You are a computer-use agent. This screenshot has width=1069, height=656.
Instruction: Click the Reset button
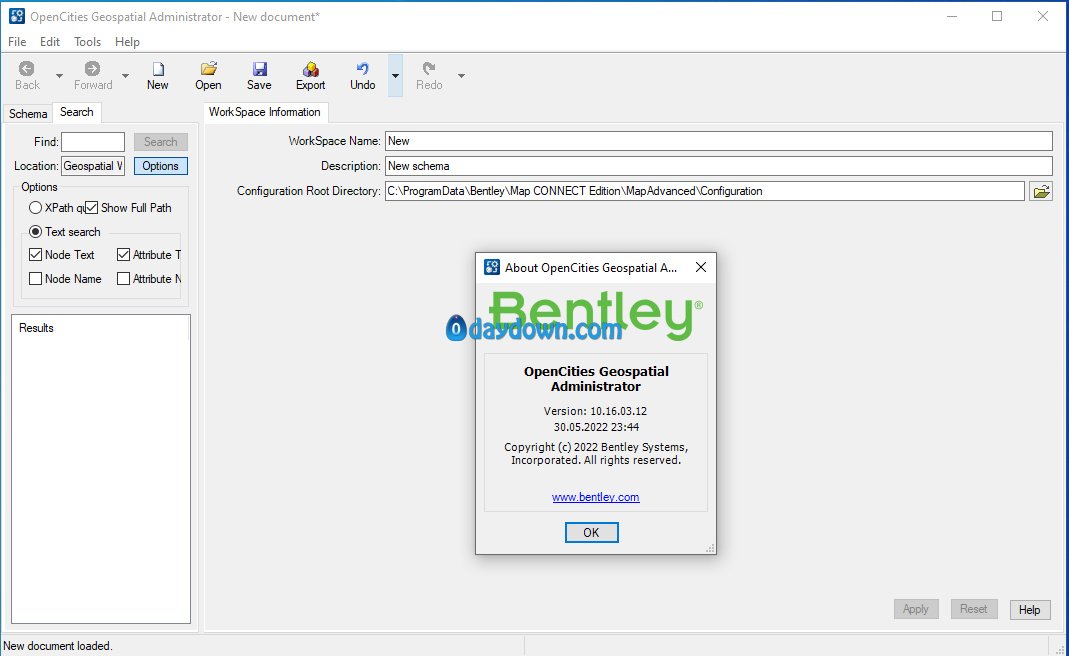(x=974, y=609)
